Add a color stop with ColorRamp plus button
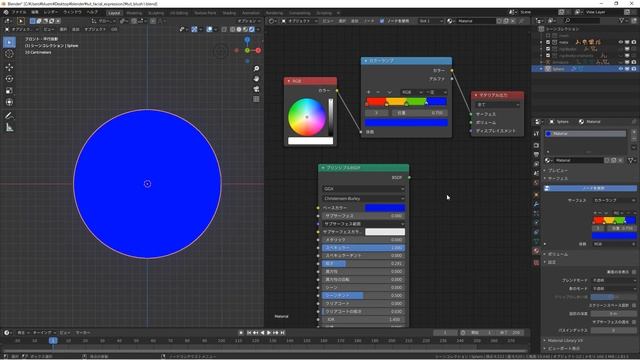The width and height of the screenshot is (640, 360). pyautogui.click(x=368, y=92)
